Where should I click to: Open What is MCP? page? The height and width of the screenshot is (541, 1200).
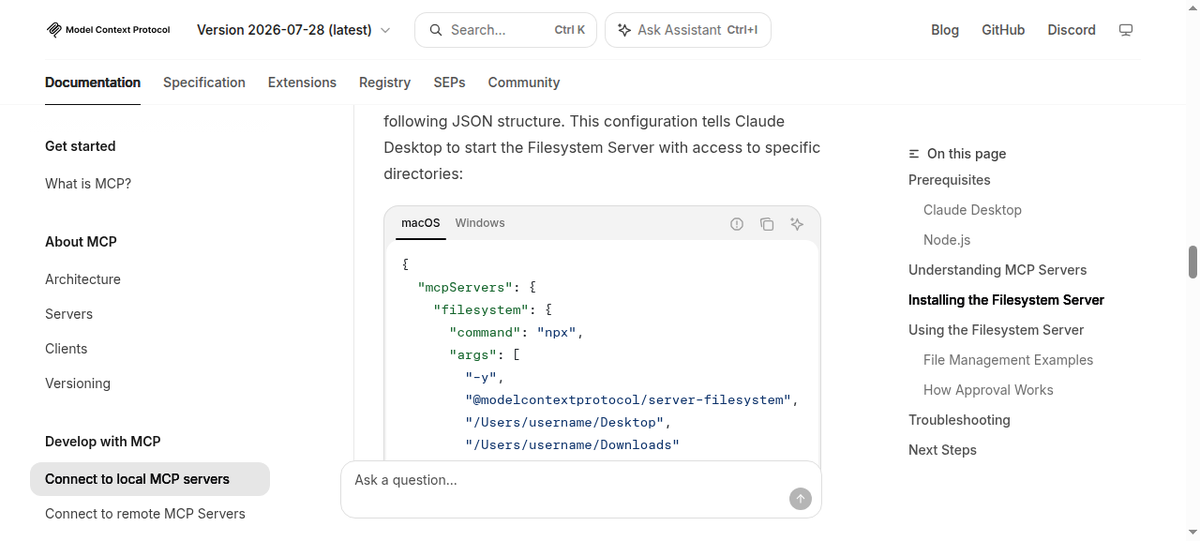pyautogui.click(x=88, y=184)
